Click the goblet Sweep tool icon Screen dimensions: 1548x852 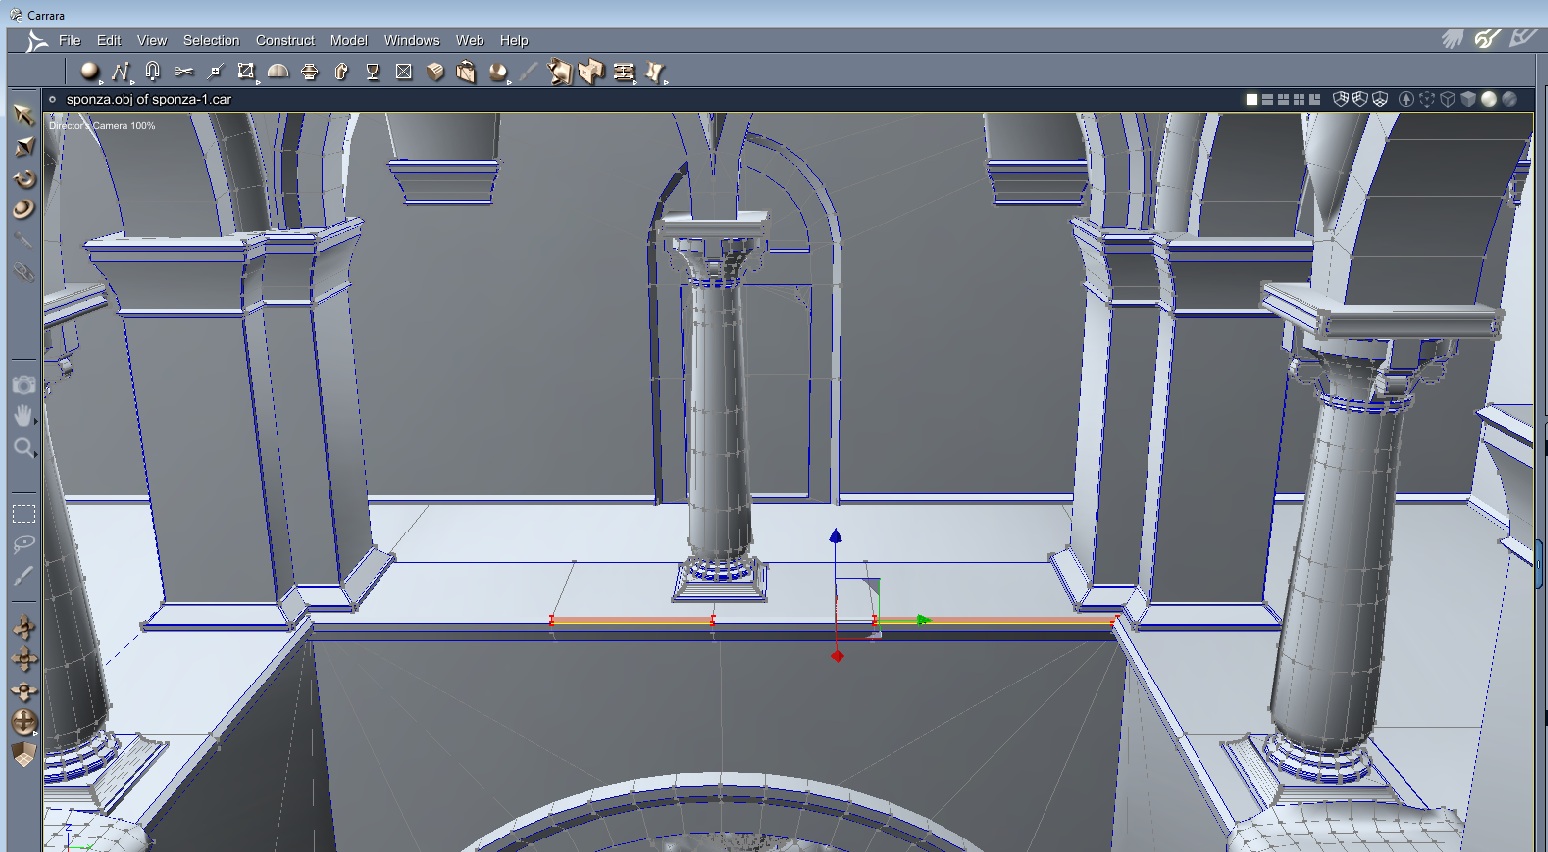click(373, 71)
